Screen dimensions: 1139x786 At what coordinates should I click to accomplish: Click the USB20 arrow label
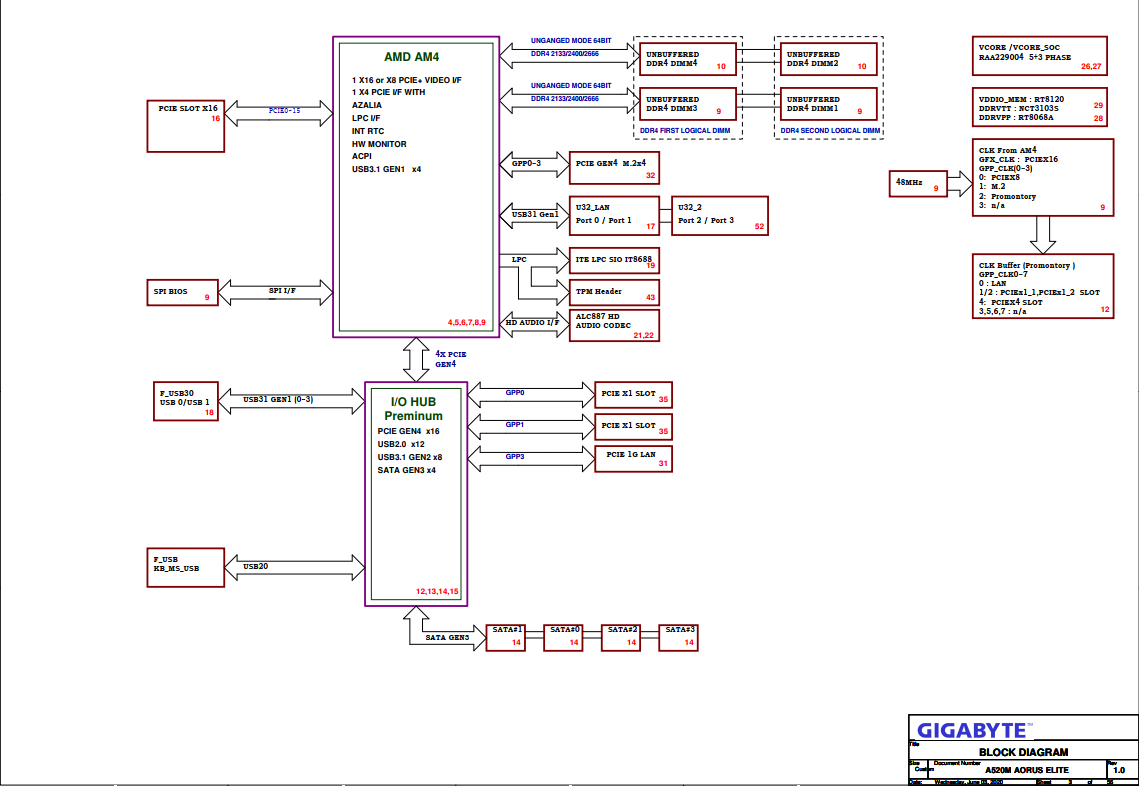tap(256, 566)
